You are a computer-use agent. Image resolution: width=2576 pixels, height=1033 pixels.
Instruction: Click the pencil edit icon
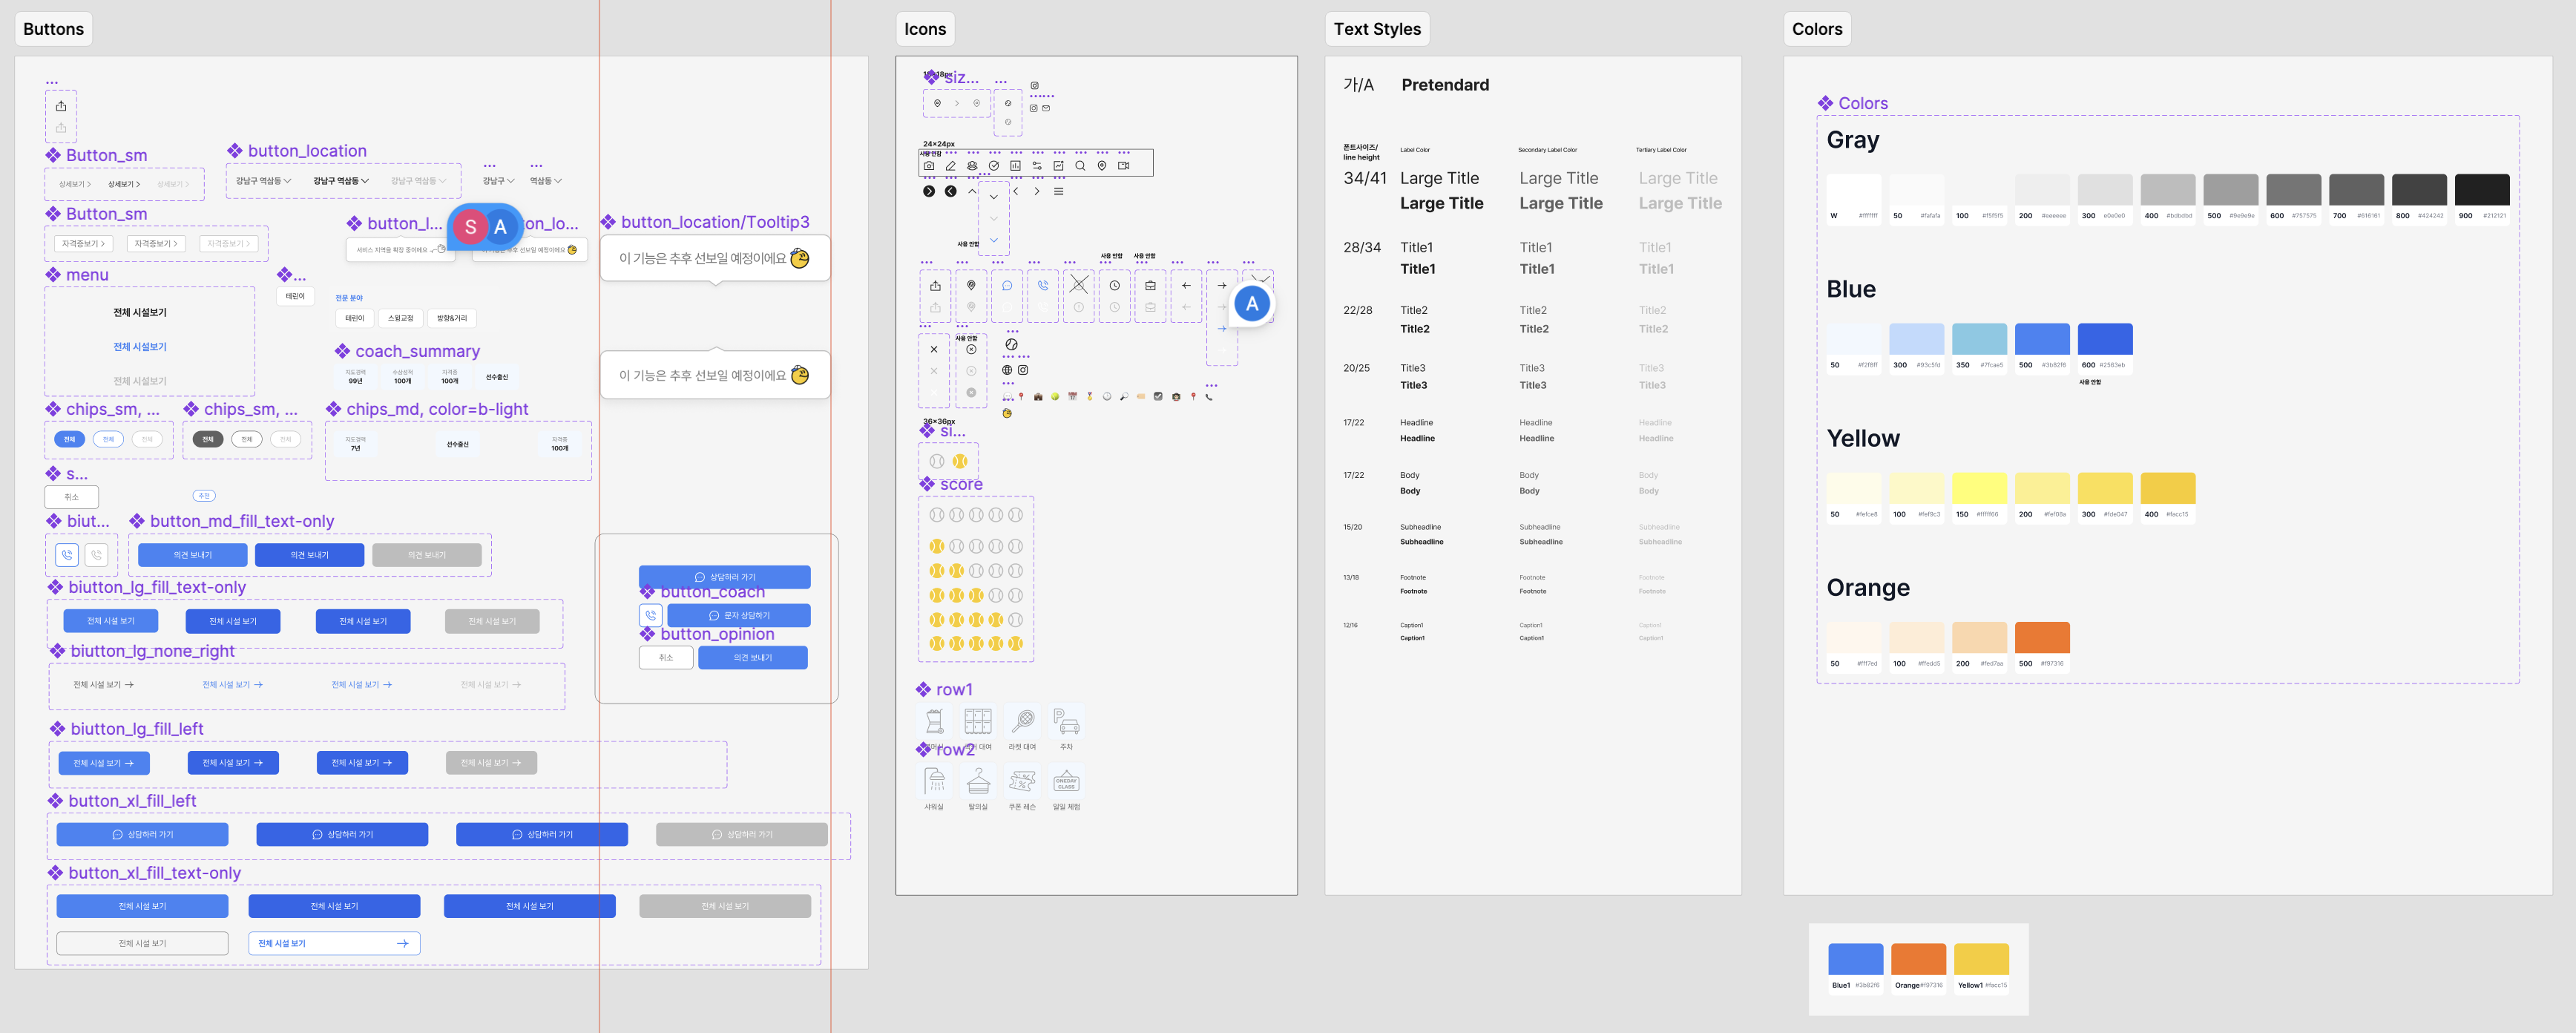tap(951, 166)
